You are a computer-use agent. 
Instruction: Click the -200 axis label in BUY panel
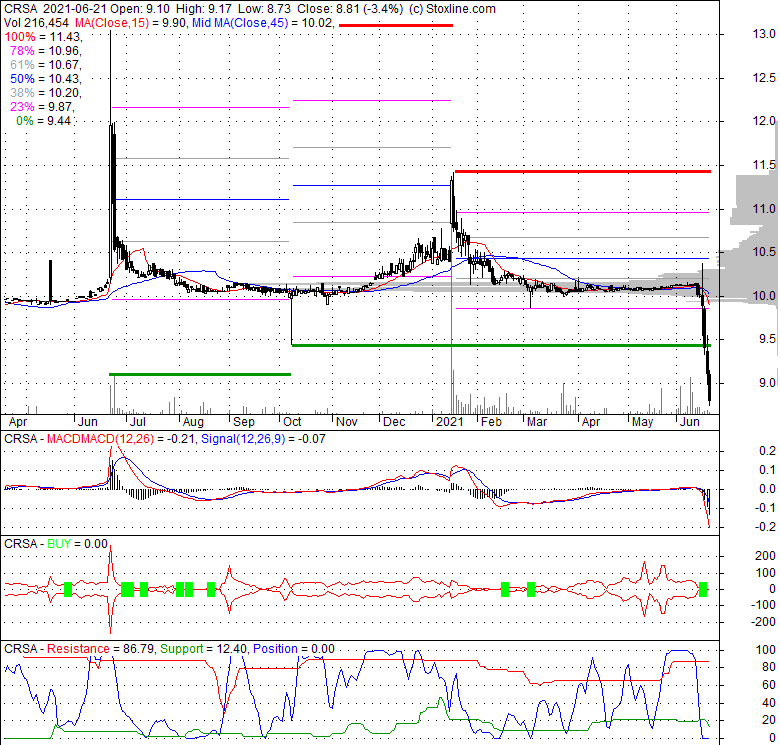click(763, 622)
